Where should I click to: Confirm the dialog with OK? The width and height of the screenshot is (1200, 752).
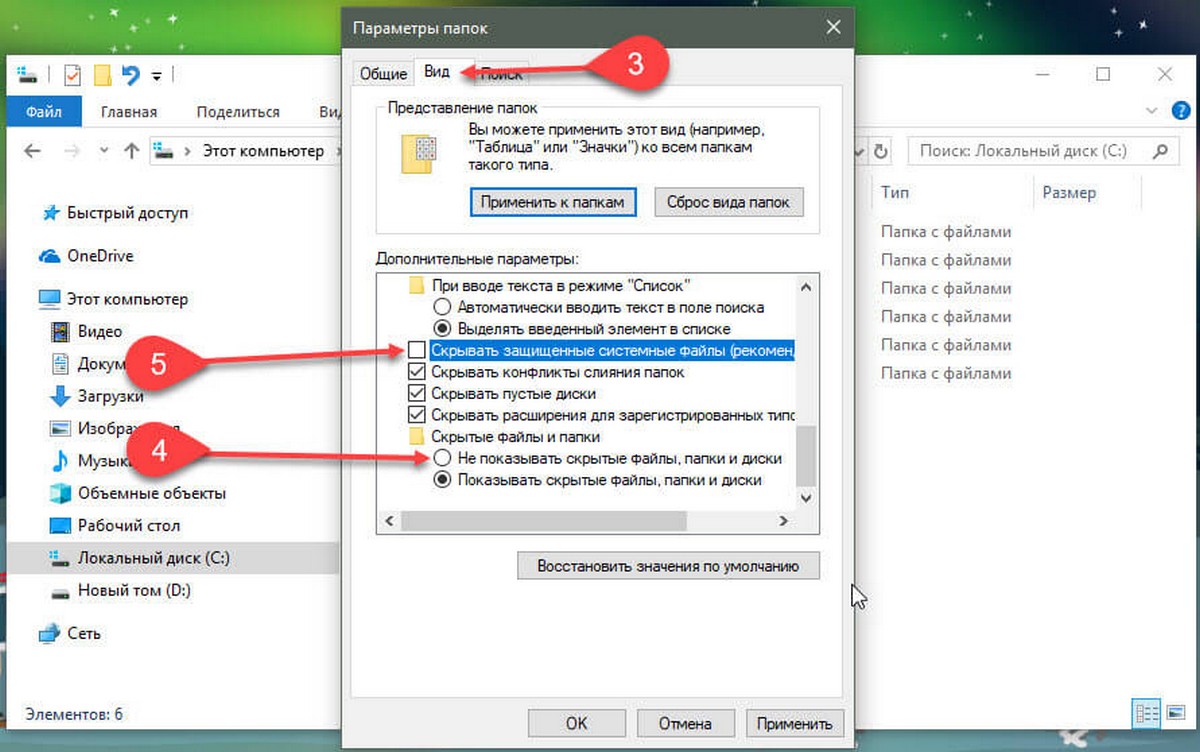click(x=576, y=723)
